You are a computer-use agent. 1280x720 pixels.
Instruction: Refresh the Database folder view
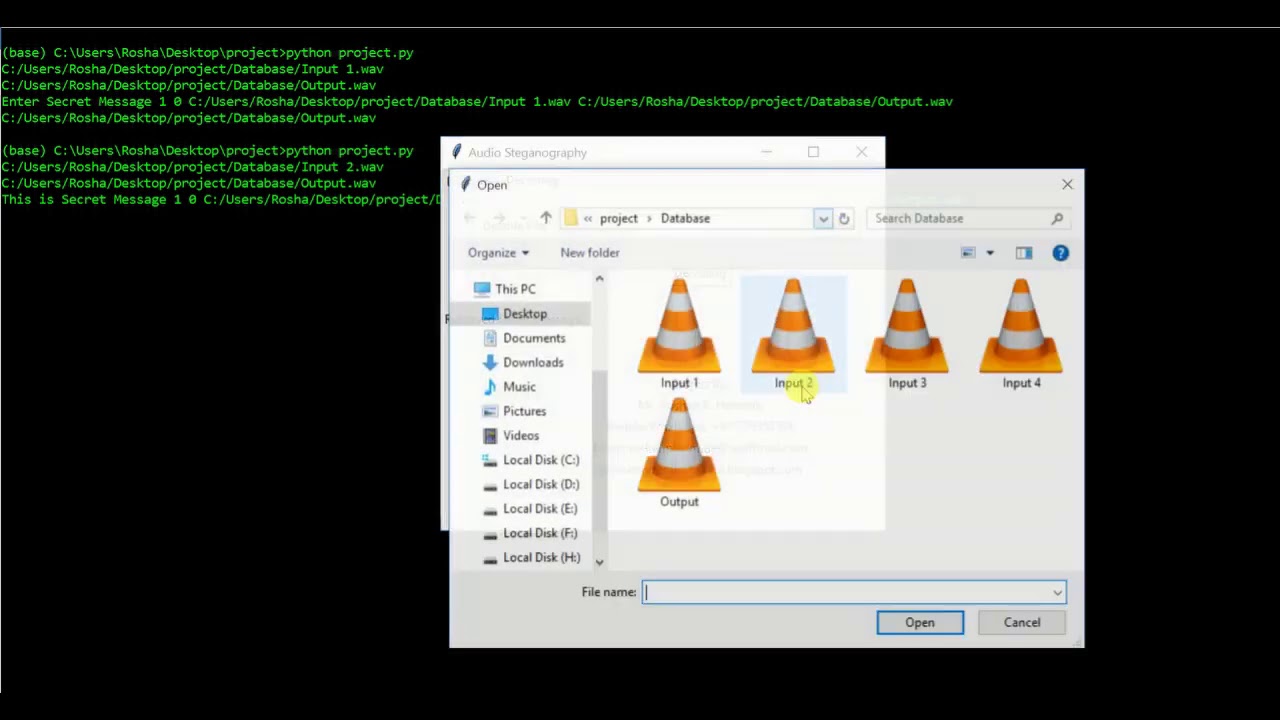(844, 218)
